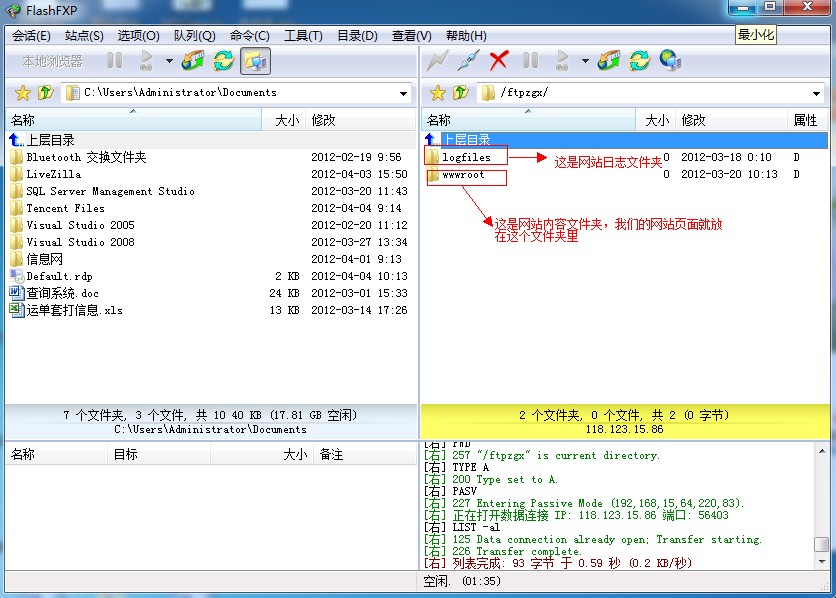This screenshot has width=836, height=598.
Task: Click the local transfer queue icon
Action: coord(193,61)
